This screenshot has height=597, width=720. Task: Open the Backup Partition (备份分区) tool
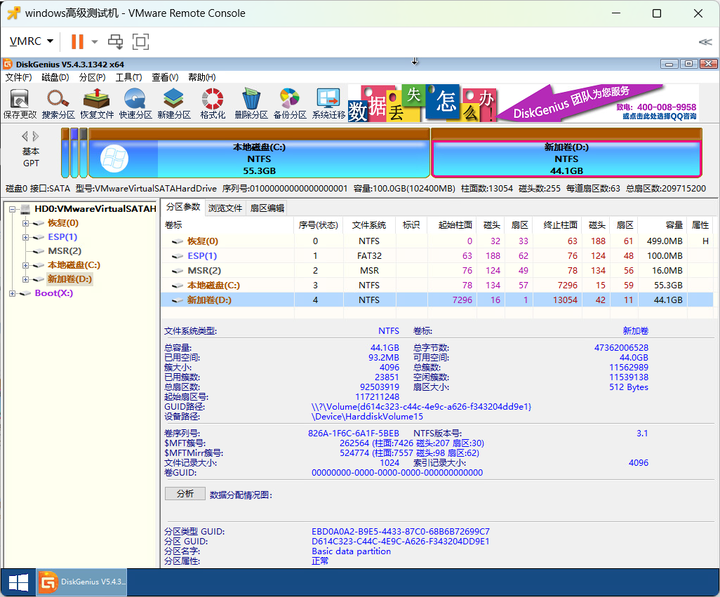coord(290,104)
